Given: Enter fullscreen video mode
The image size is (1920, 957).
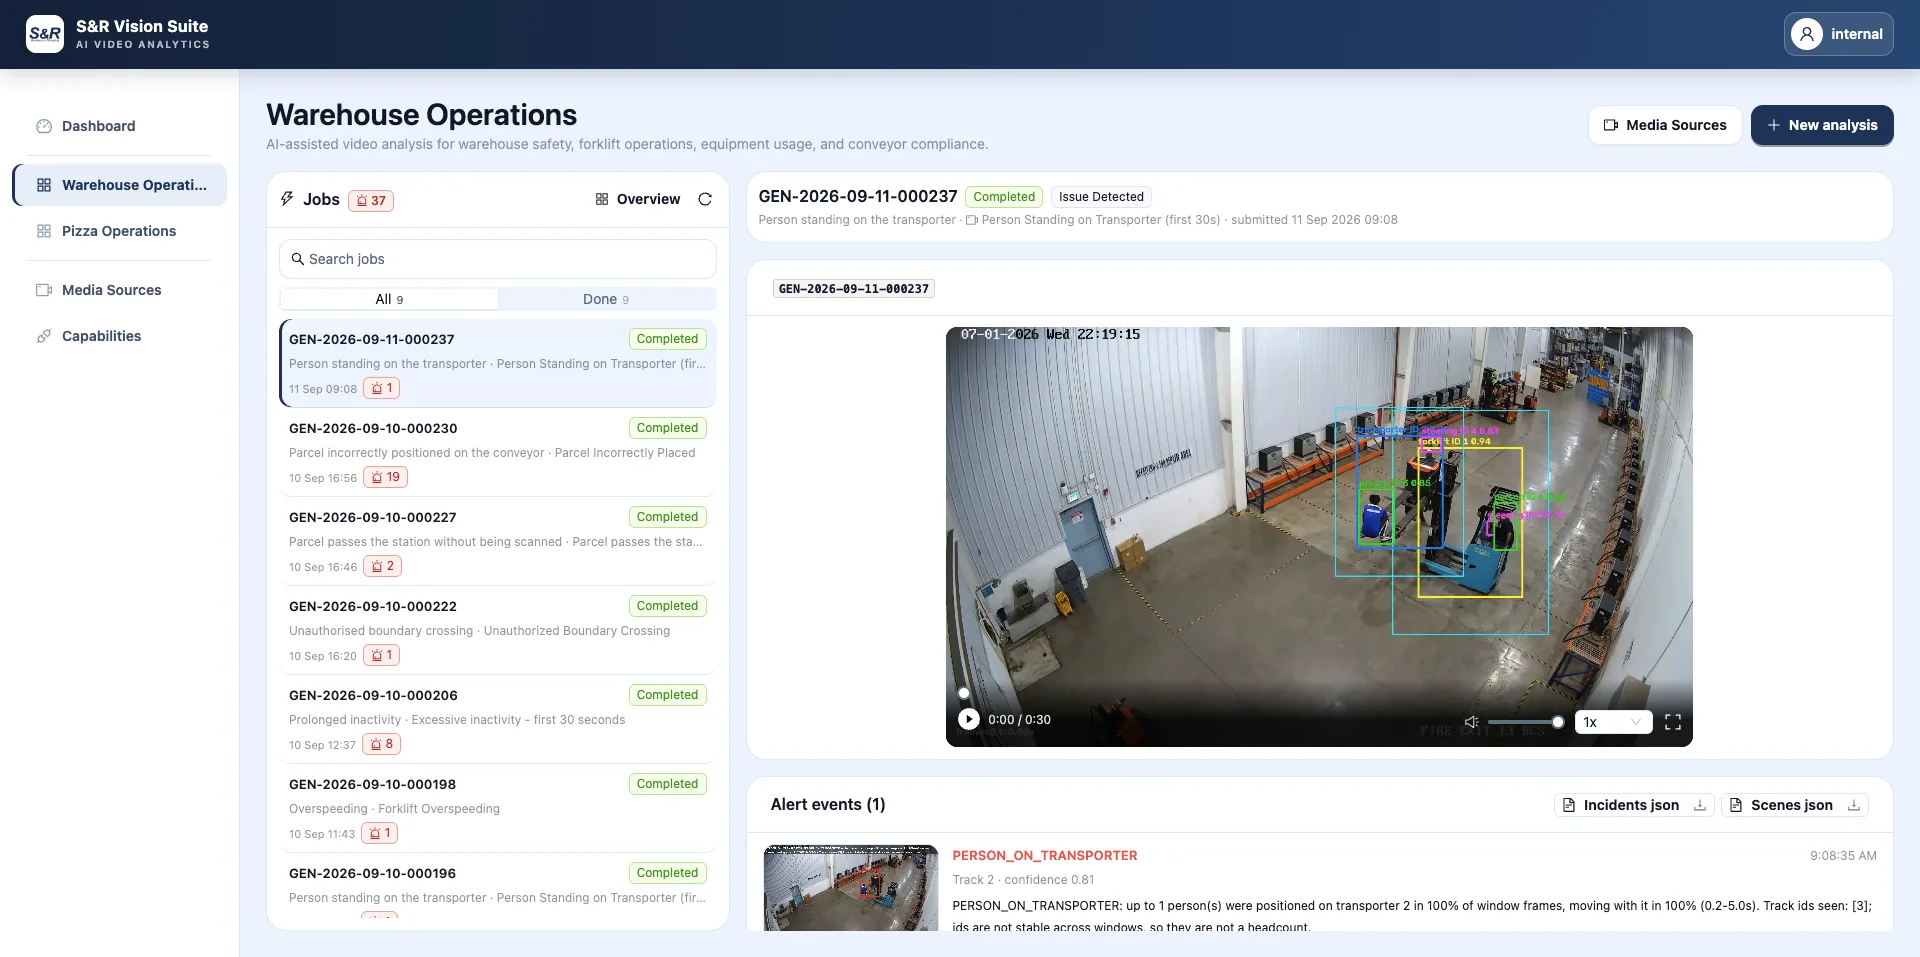Looking at the screenshot, I should pyautogui.click(x=1673, y=722).
